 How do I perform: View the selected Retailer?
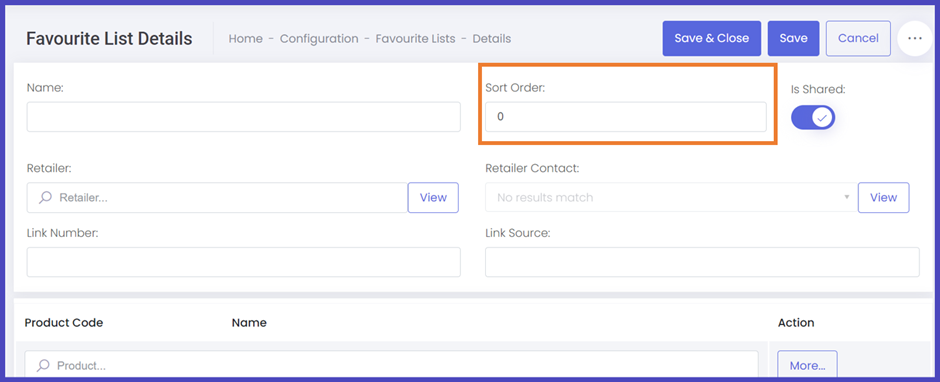tap(433, 197)
